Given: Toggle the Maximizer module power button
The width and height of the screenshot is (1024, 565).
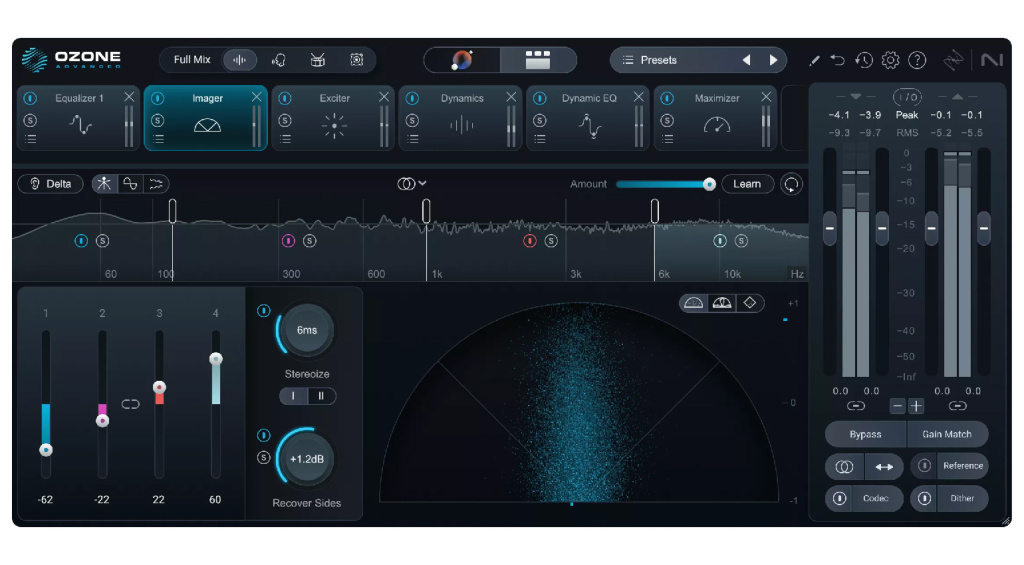Looking at the screenshot, I should 667,98.
